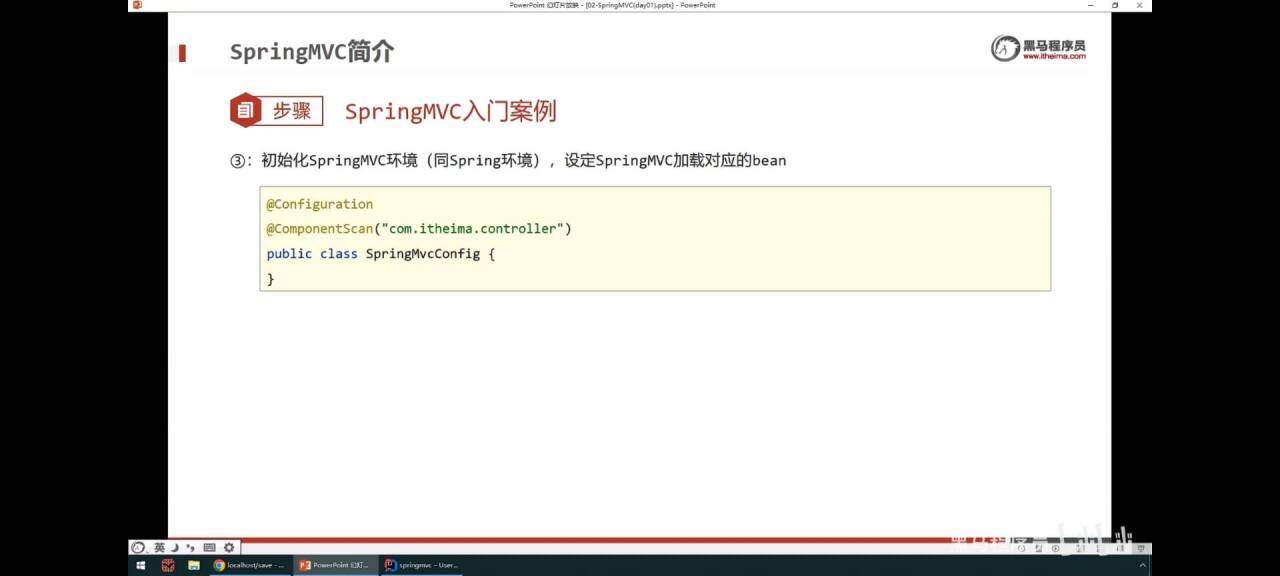Image resolution: width=1280 pixels, height=576 pixels.
Task: Click the @Configuration code line
Action: (320, 204)
